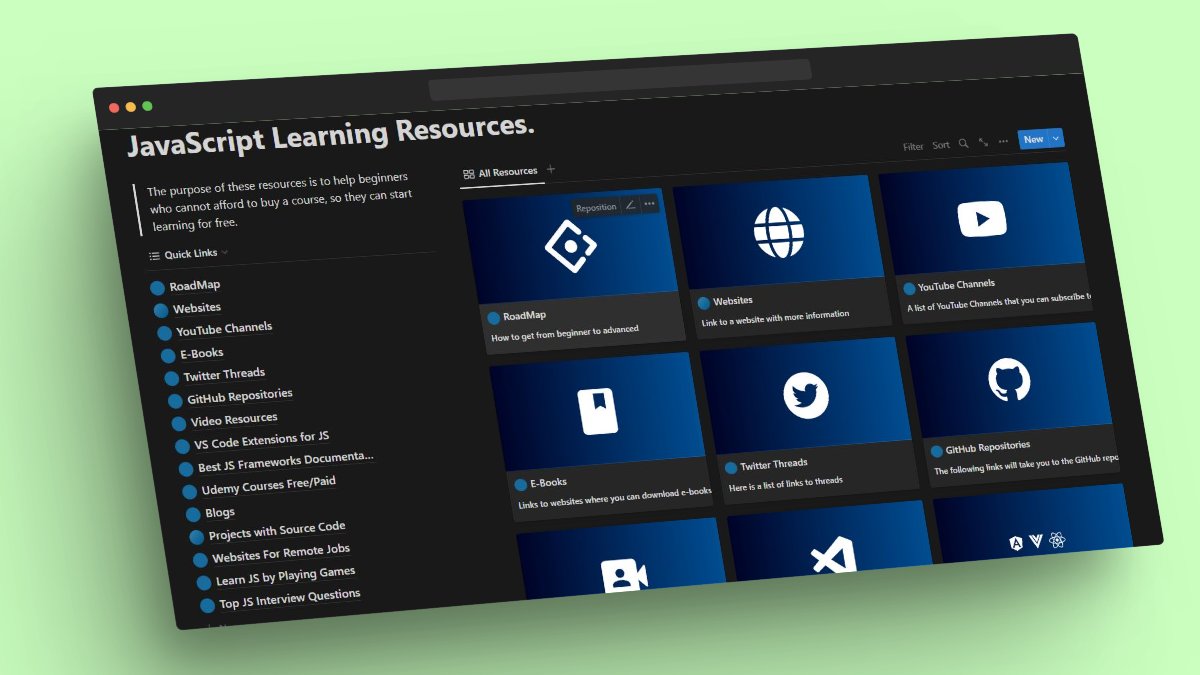The width and height of the screenshot is (1200, 675).
Task: Open Best JS Frameworks Documenta... link
Action: [x=285, y=462]
